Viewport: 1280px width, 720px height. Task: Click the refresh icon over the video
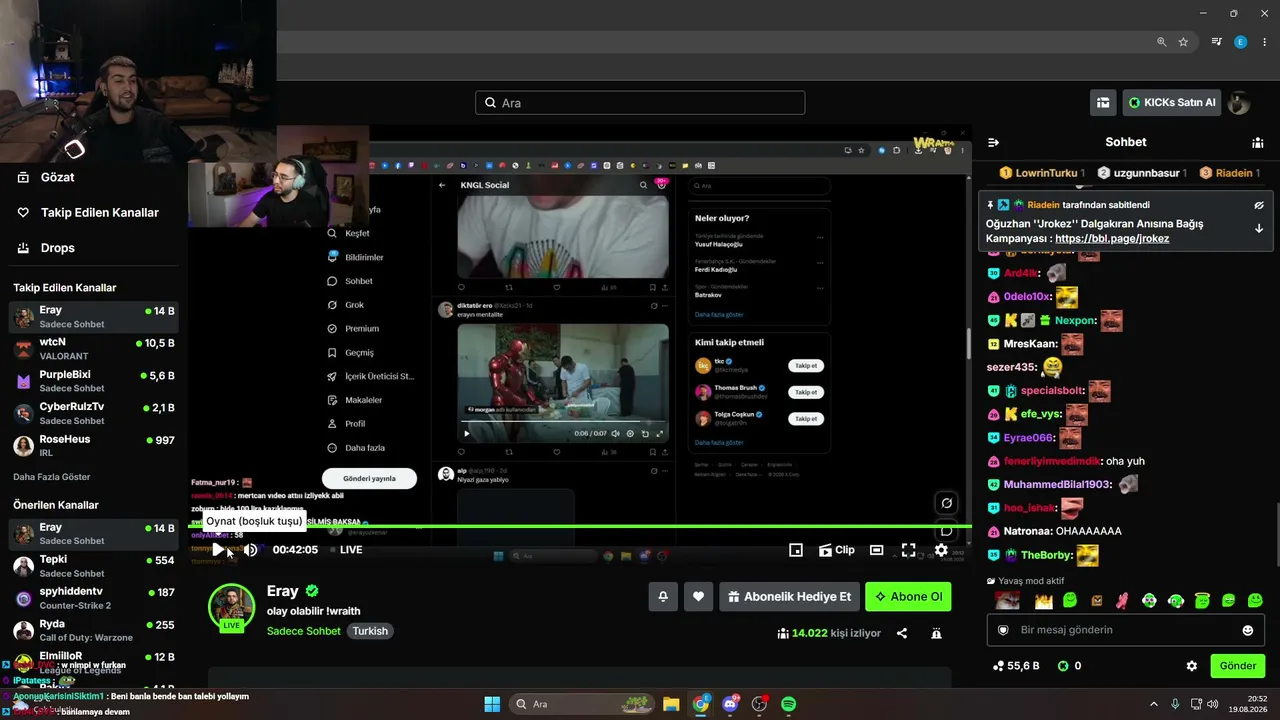pos(946,503)
